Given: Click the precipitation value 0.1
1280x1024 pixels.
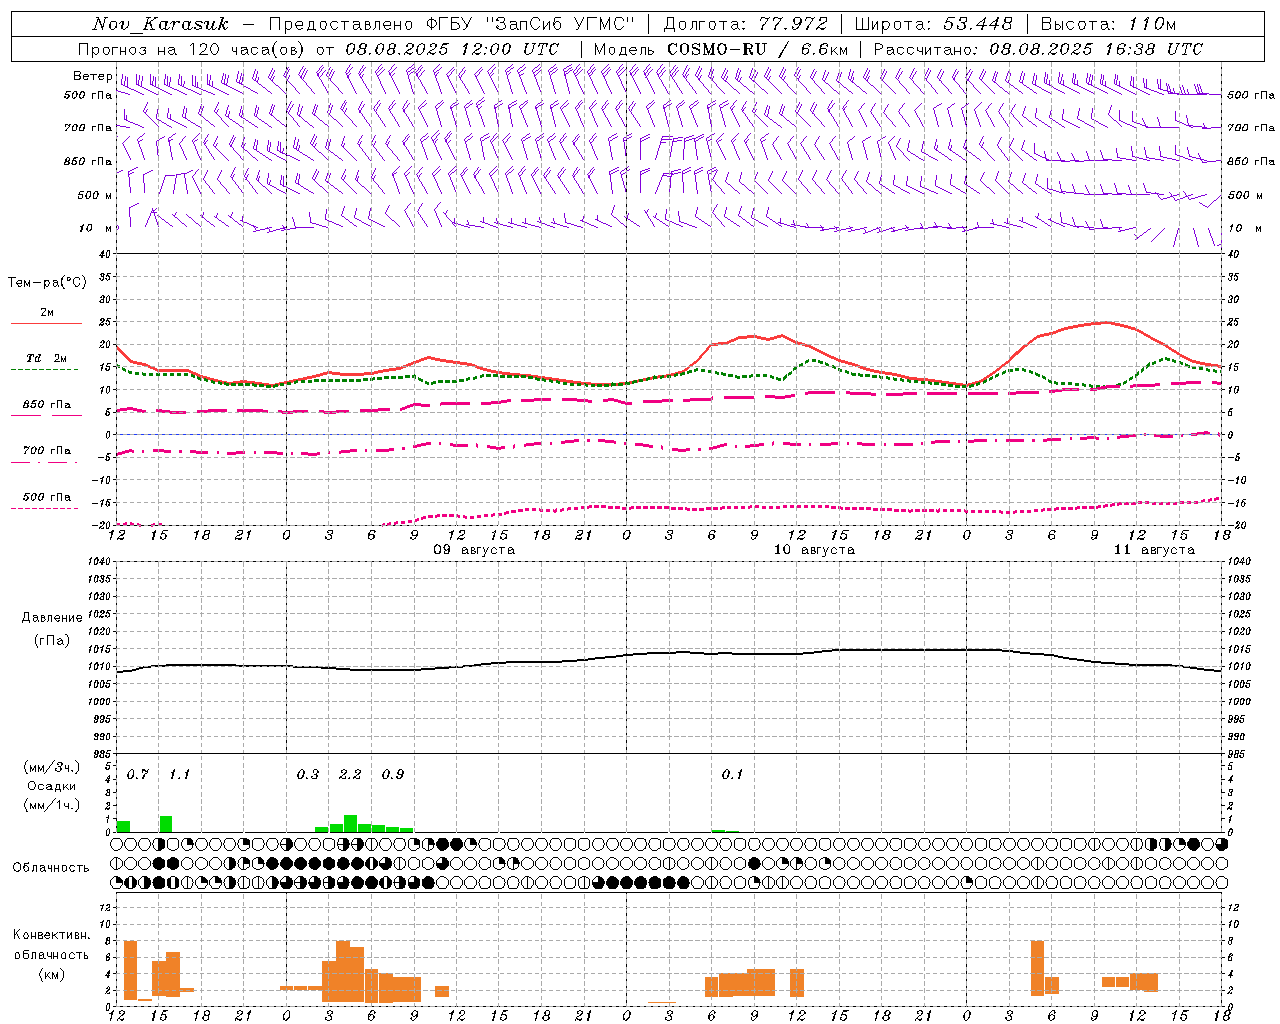Looking at the screenshot, I should coord(732,774).
